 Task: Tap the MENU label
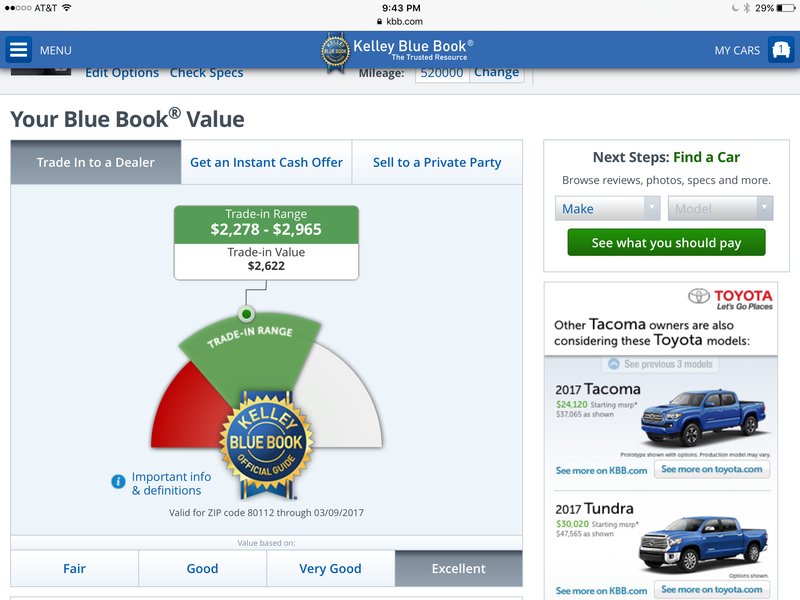(56, 51)
